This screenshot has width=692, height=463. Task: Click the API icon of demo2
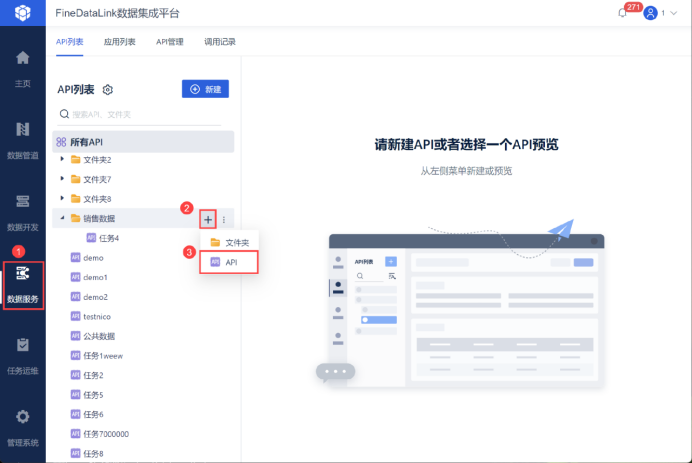point(75,297)
